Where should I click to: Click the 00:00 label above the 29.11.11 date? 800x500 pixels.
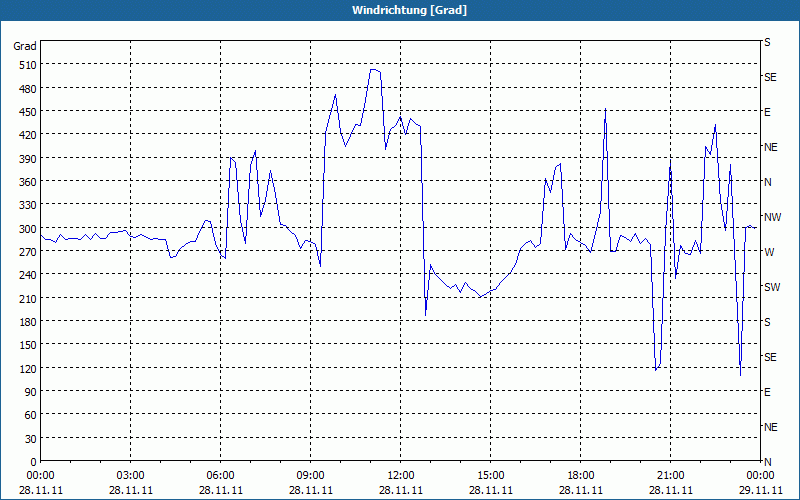[760, 476]
